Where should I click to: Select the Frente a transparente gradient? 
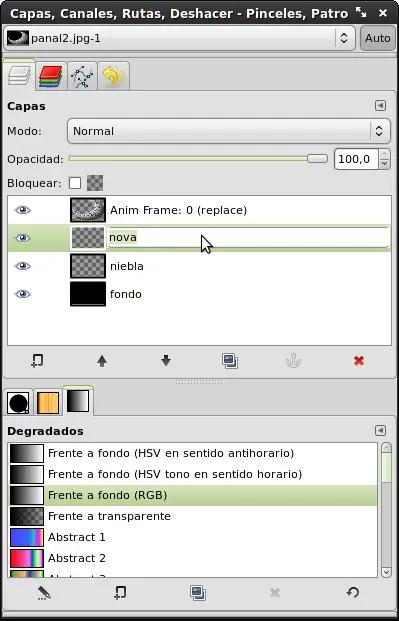(x=193, y=516)
